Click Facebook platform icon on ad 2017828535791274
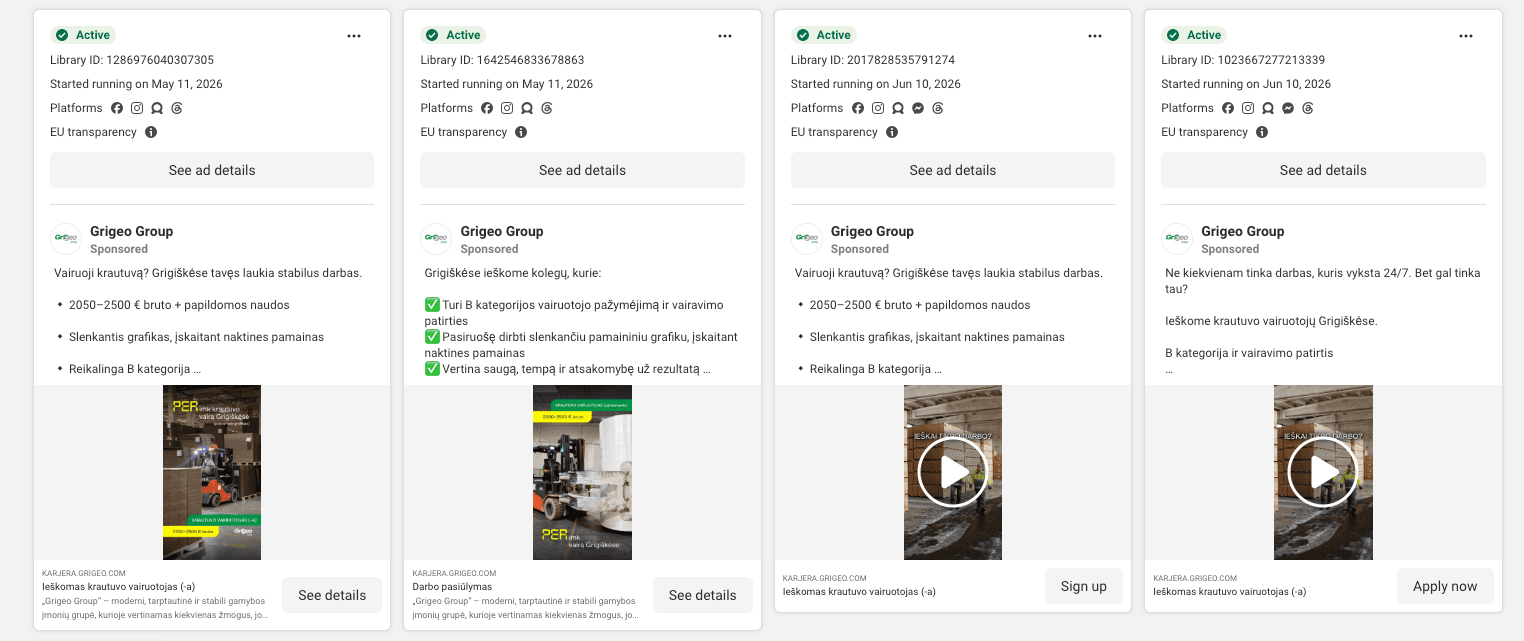 click(x=858, y=108)
